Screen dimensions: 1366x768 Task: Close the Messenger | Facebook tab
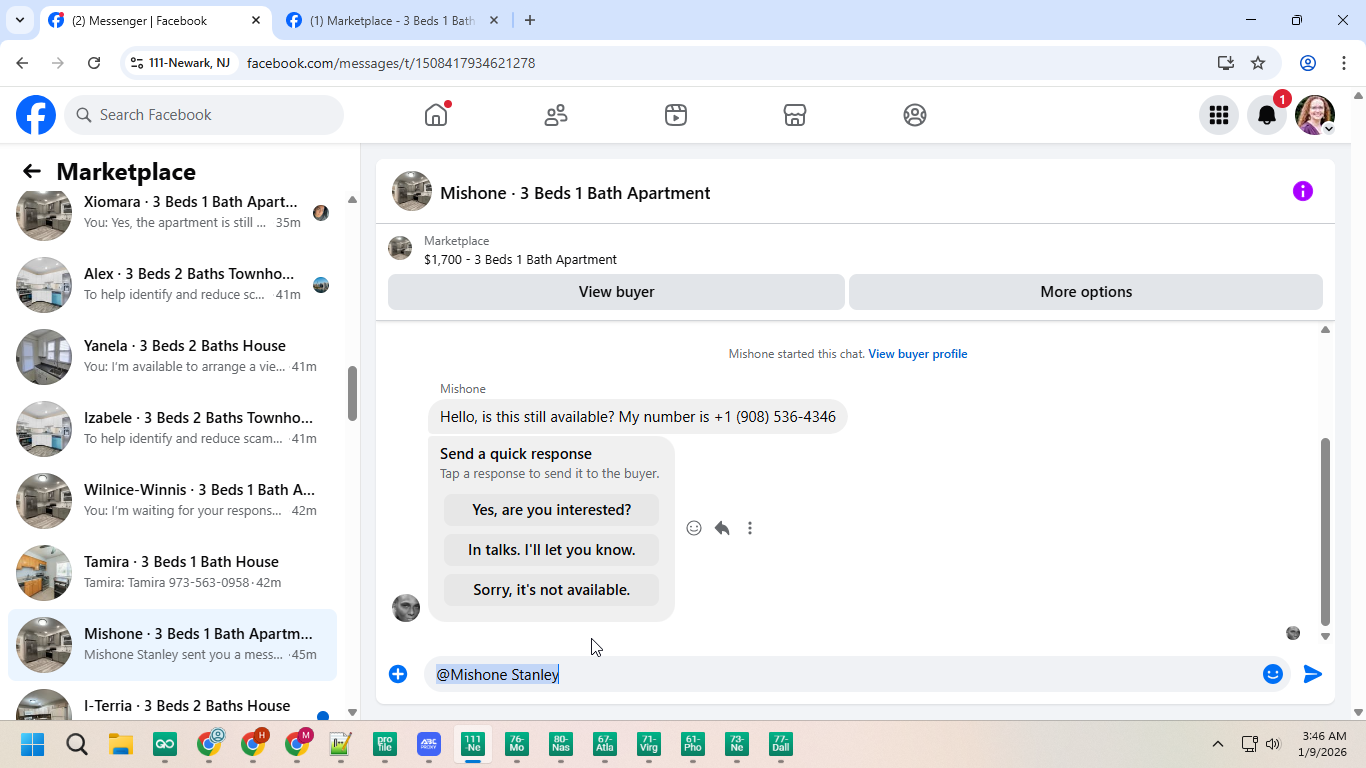(256, 20)
